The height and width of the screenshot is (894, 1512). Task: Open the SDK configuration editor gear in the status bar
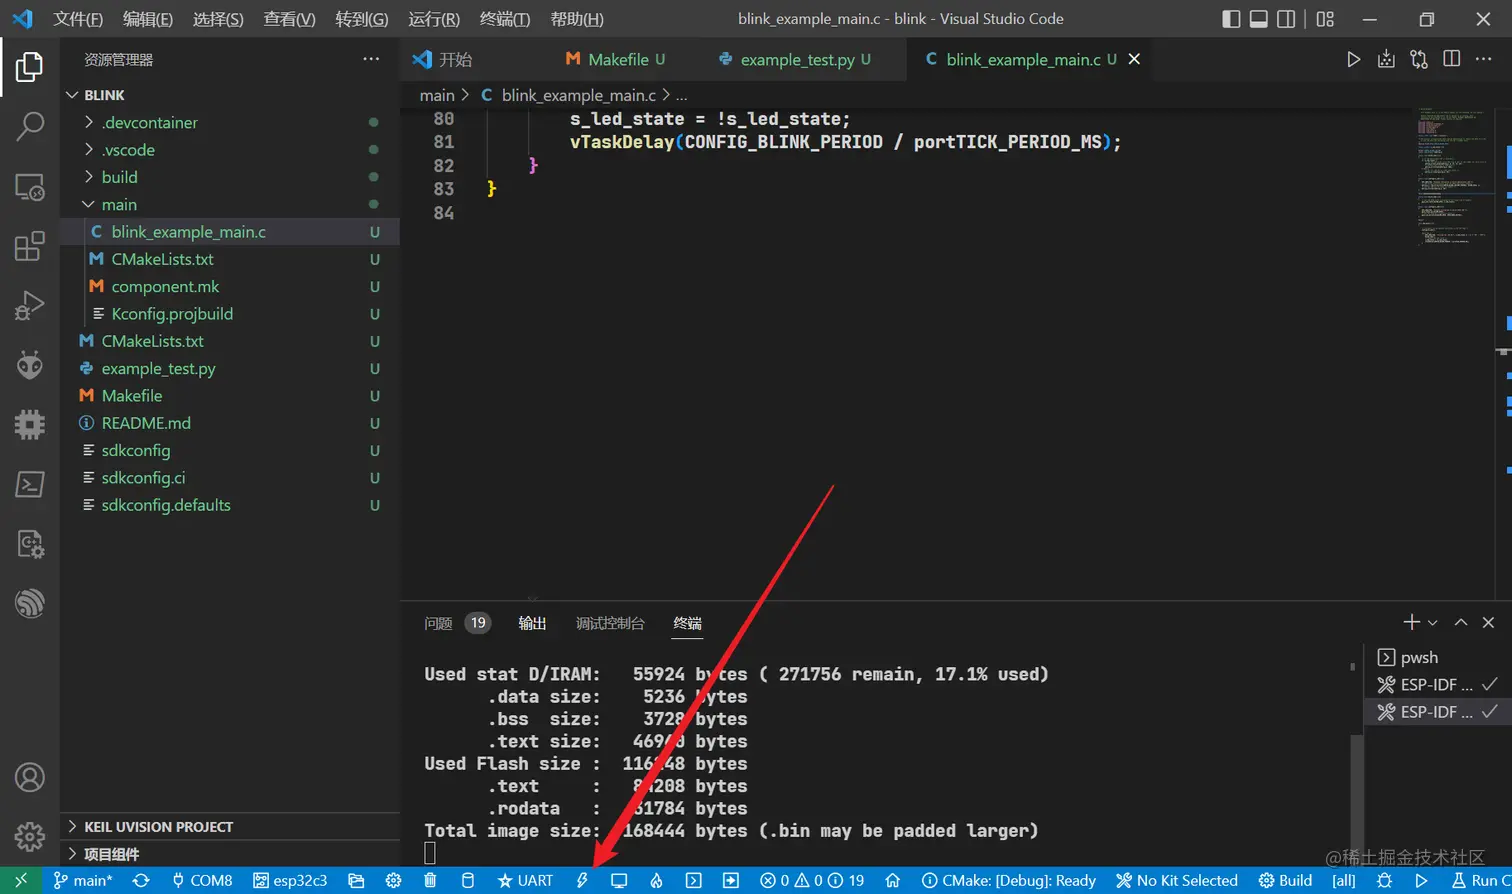(393, 881)
